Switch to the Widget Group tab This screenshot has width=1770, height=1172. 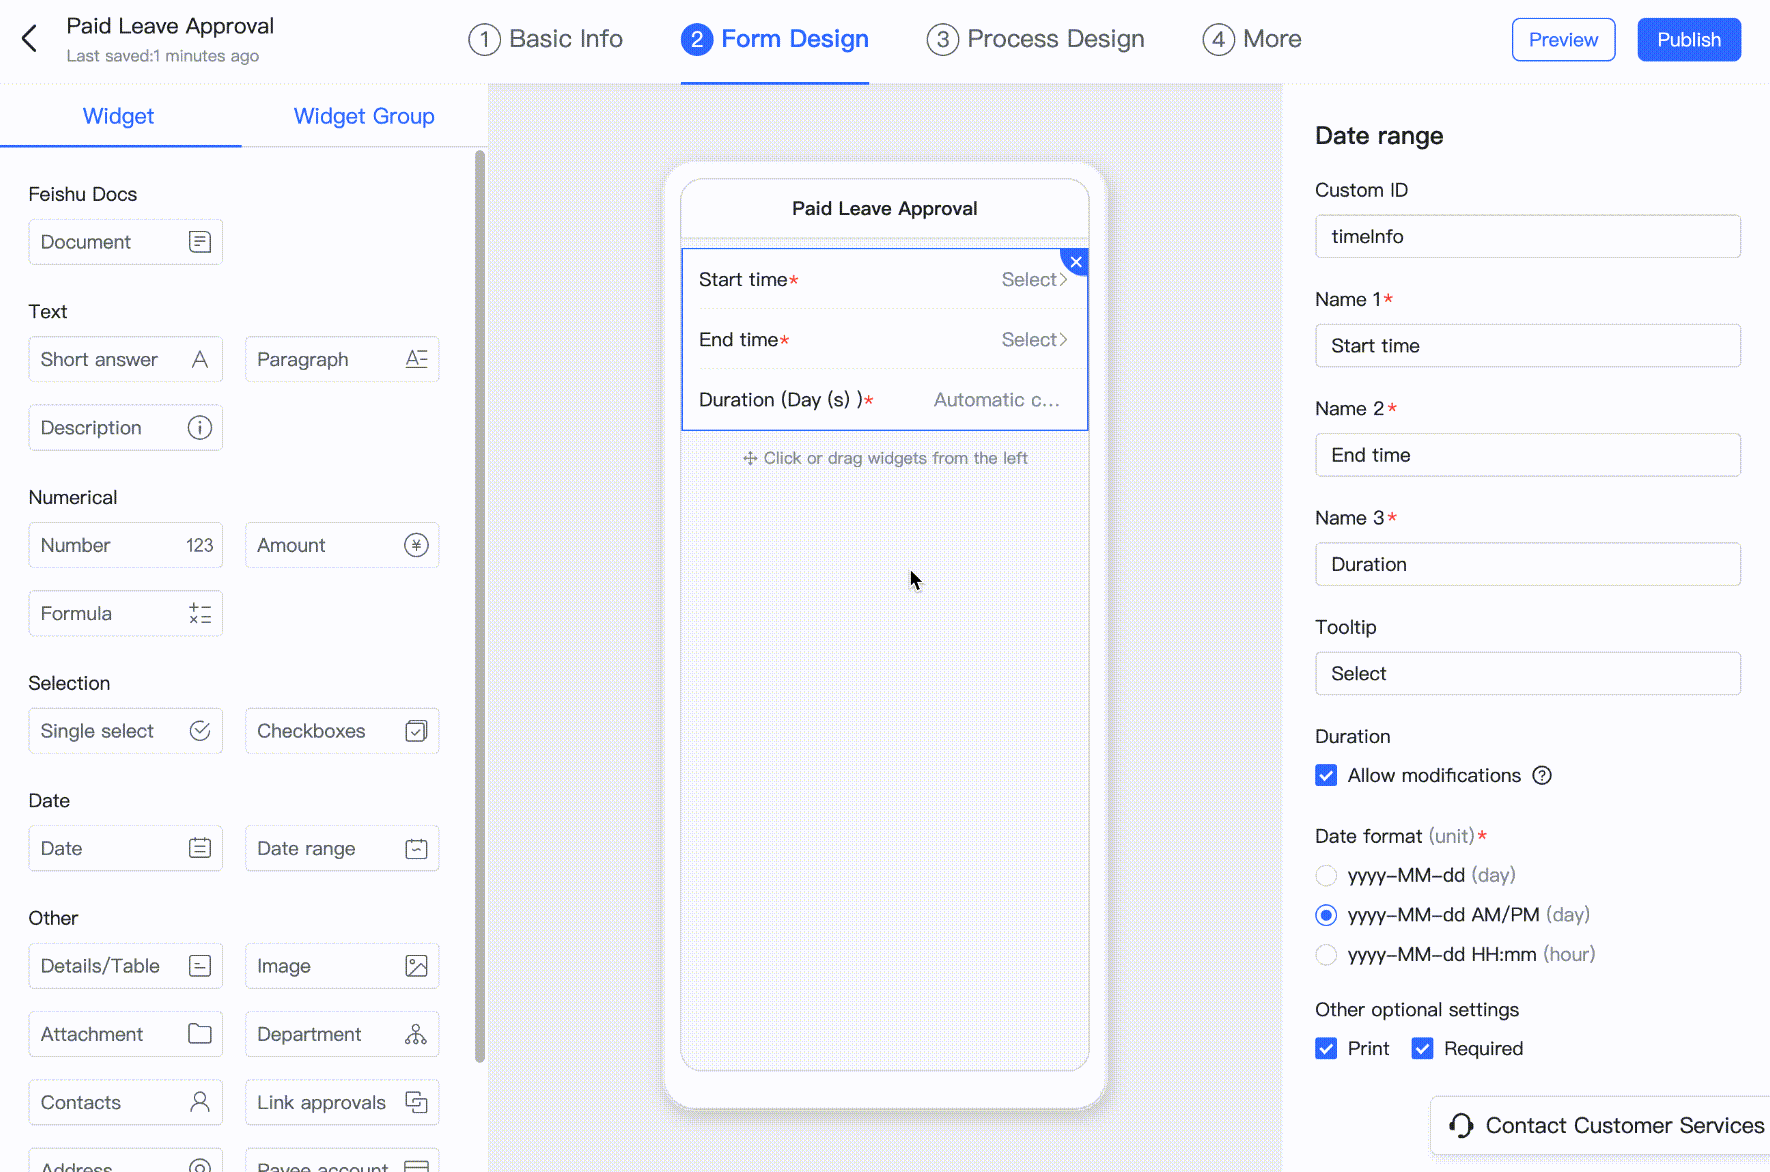[364, 116]
